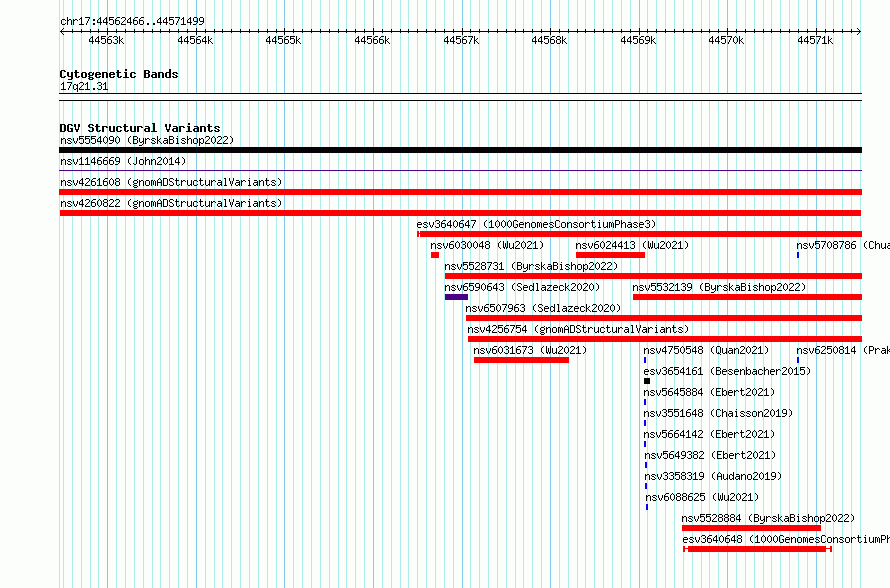Click the nsv5708786 variant label
The width and height of the screenshot is (890, 588).
[843, 245]
